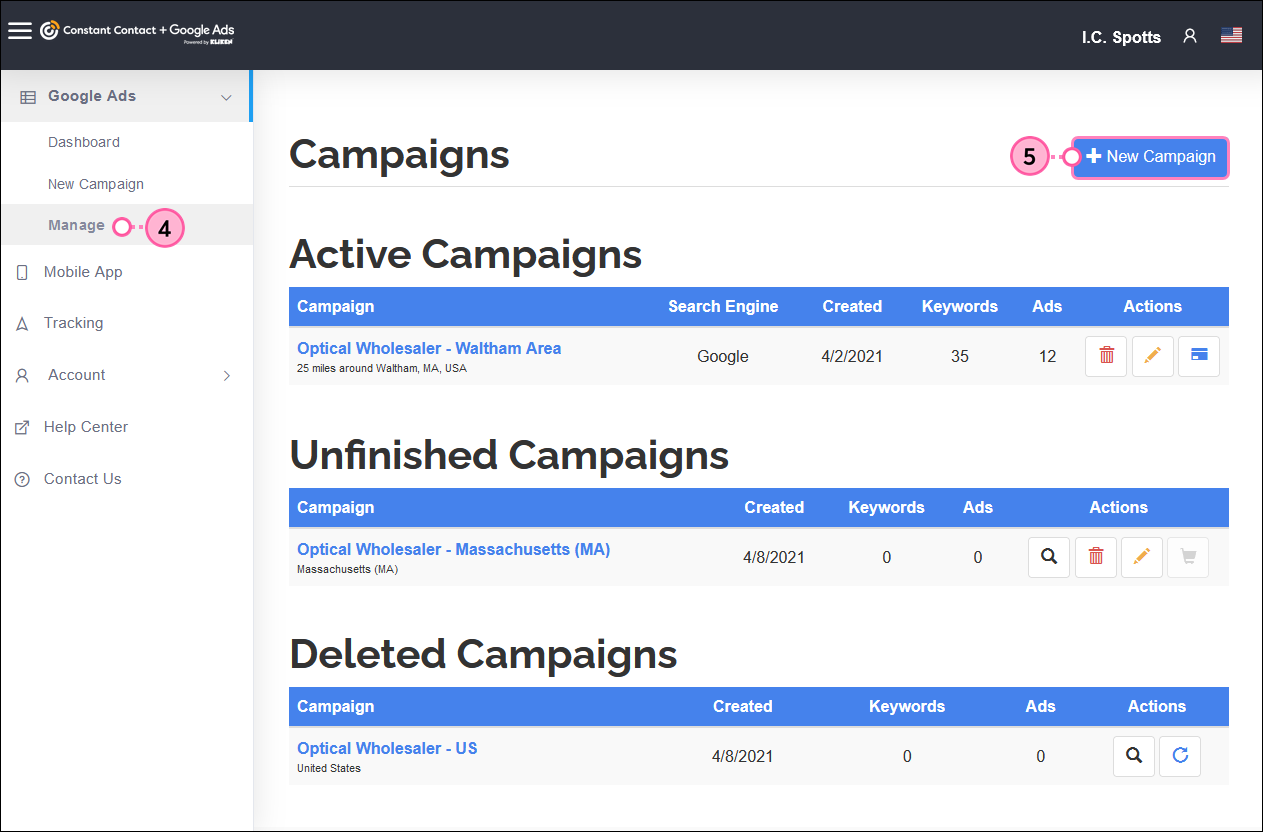Click the Mobile App phone icon
1263x832 pixels.
point(22,272)
